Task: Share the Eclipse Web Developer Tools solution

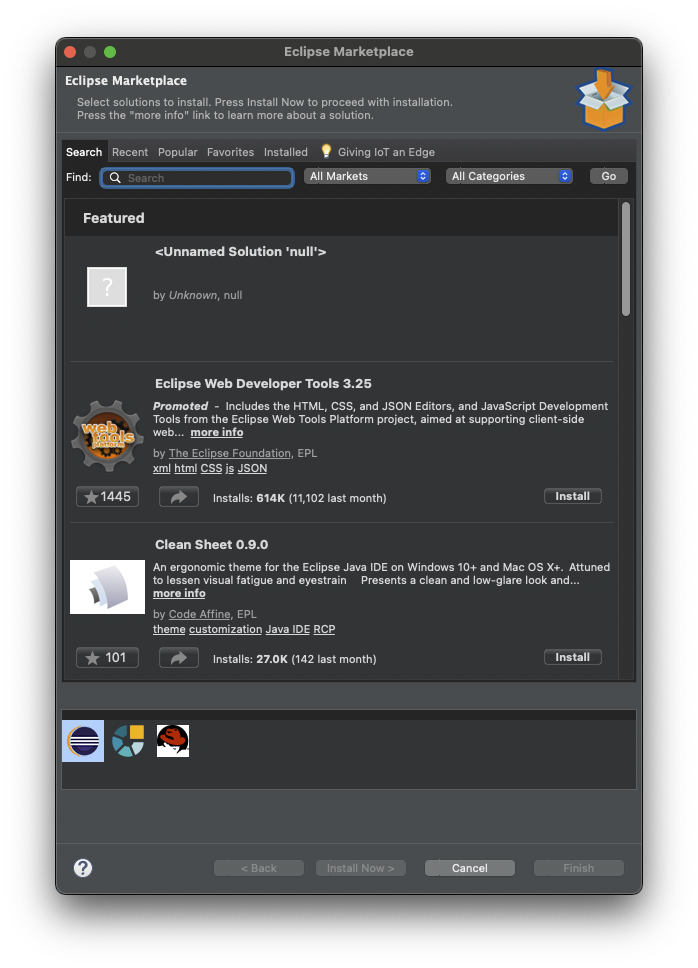Action: 179,497
